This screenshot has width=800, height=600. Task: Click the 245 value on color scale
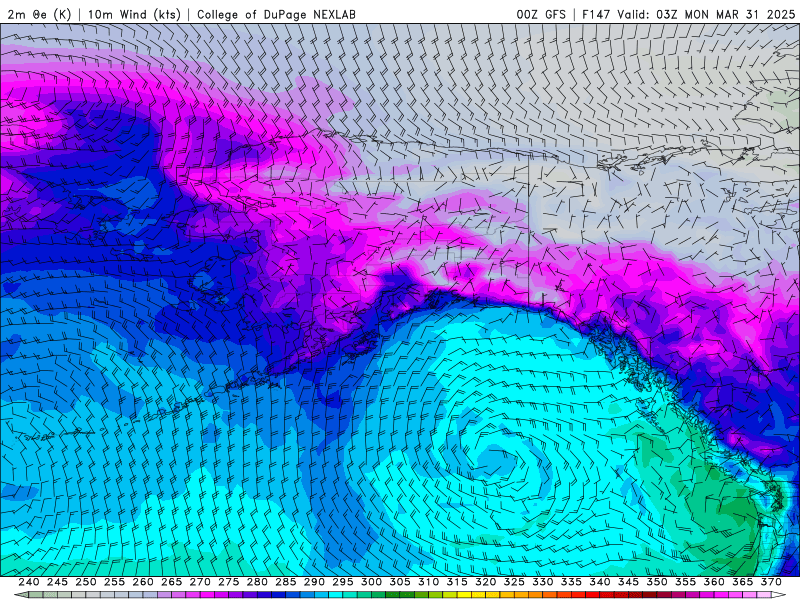57,582
